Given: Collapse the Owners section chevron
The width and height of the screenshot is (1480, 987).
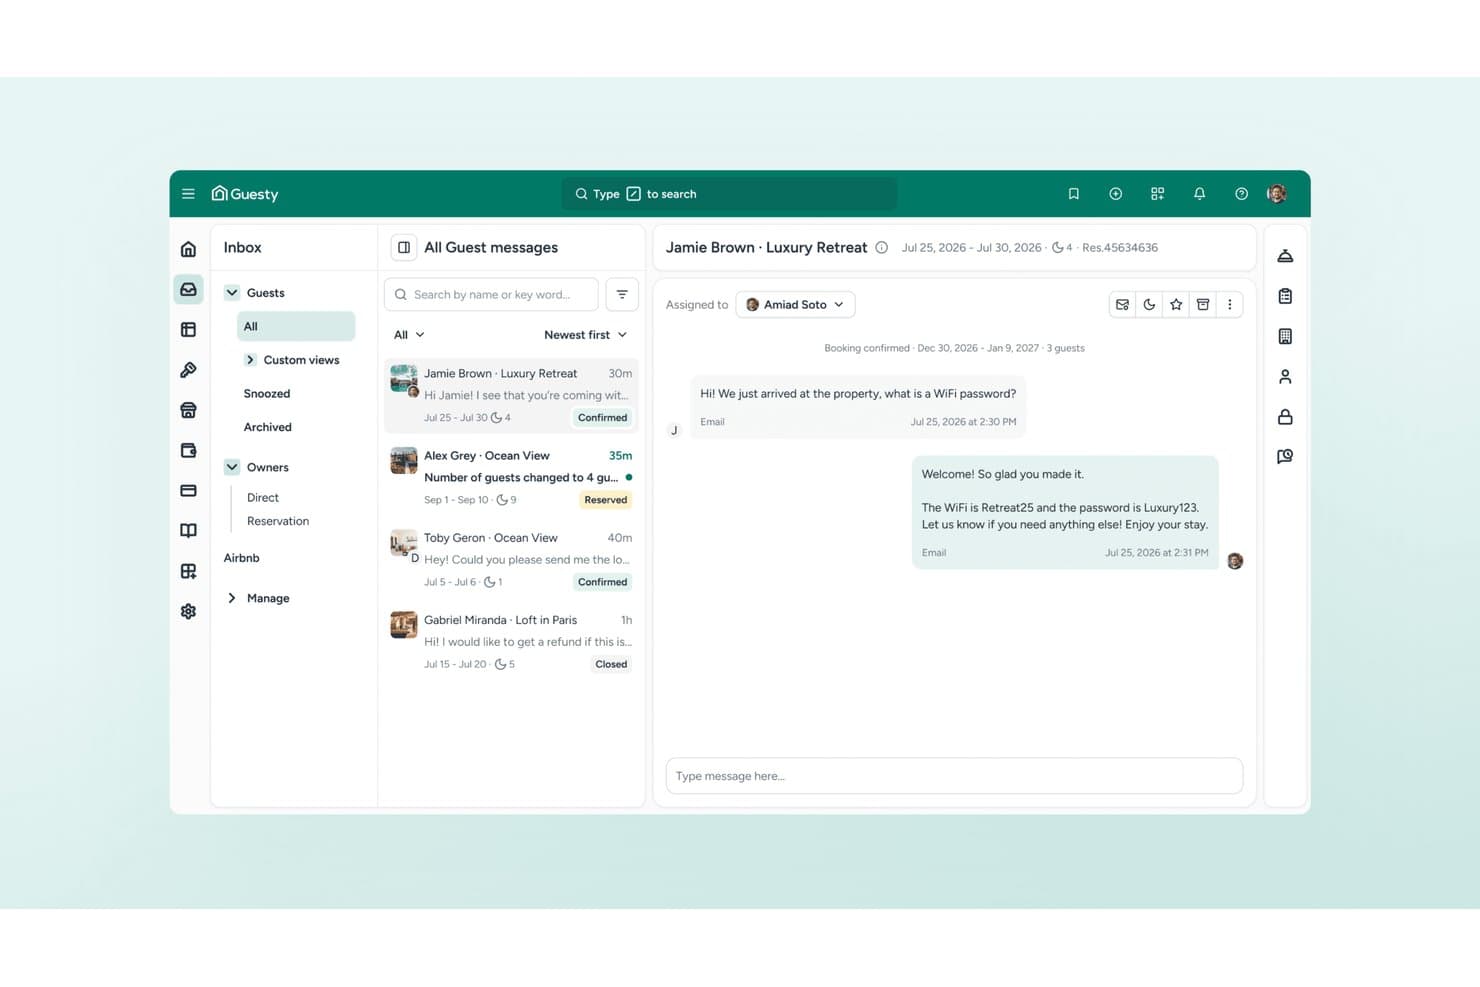Looking at the screenshot, I should click(232, 467).
